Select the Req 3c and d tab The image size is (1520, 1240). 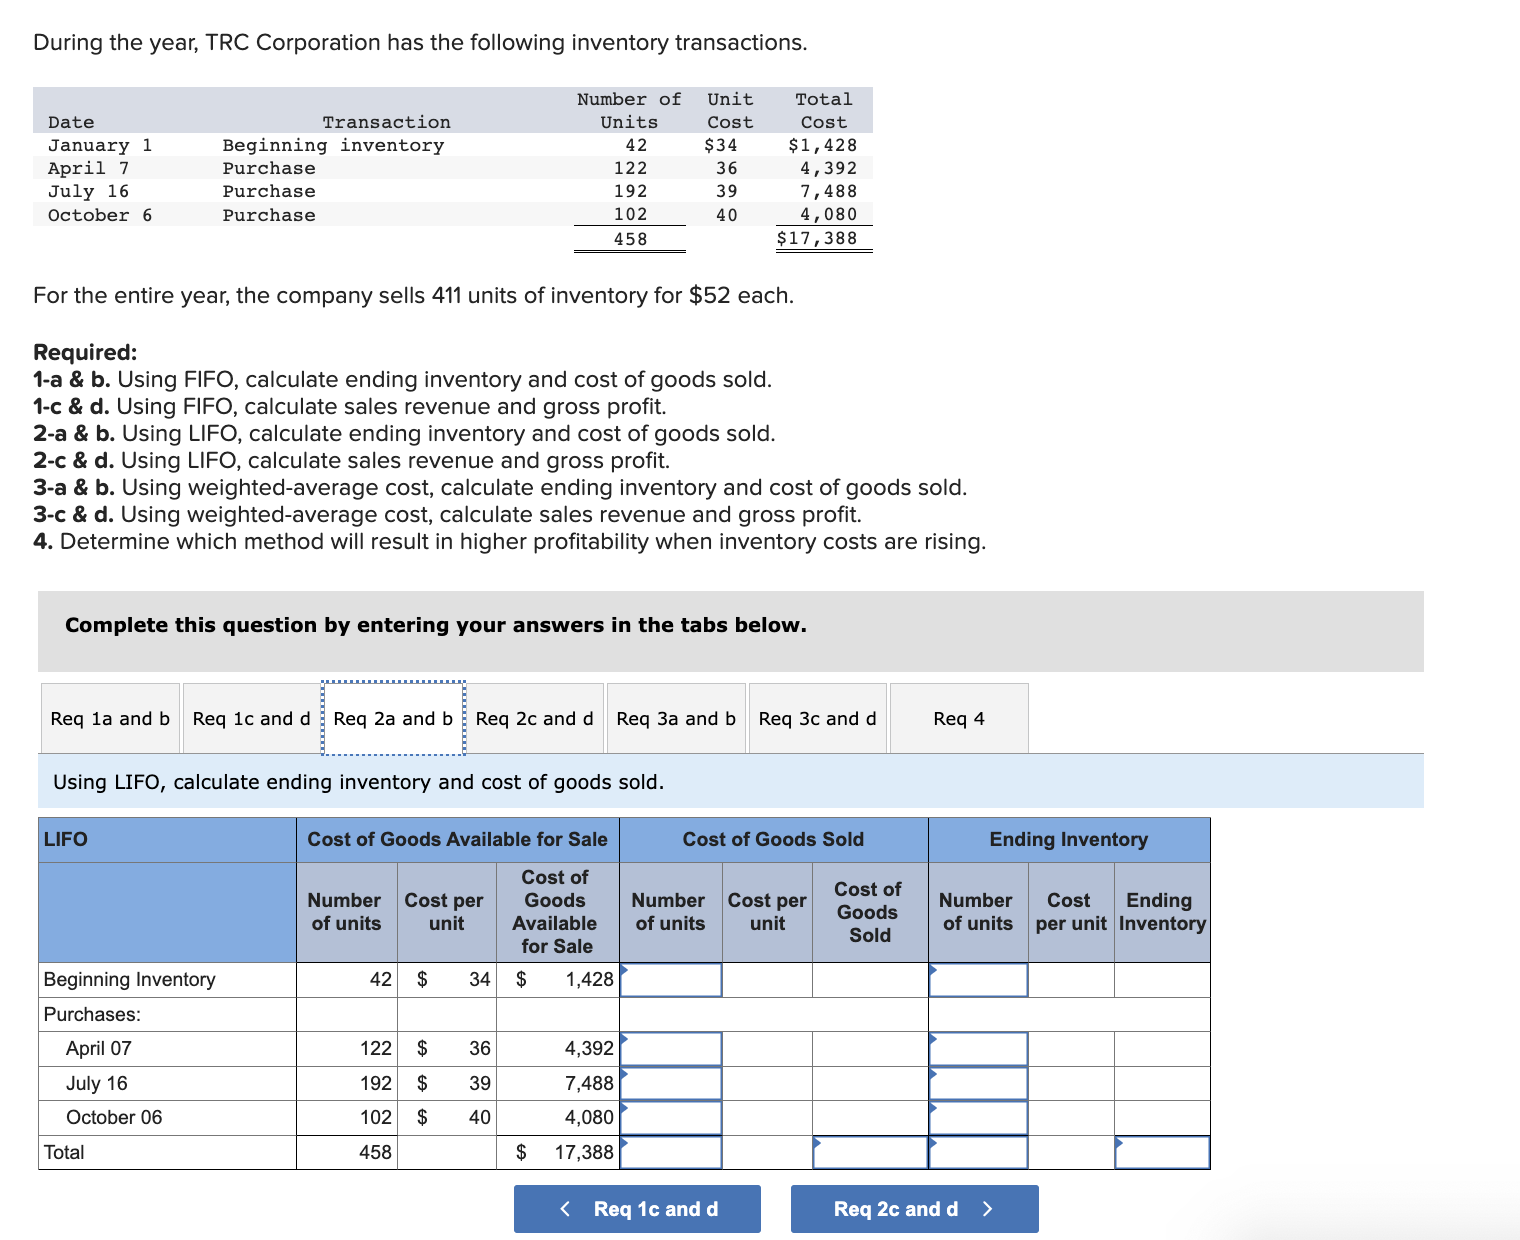click(817, 718)
